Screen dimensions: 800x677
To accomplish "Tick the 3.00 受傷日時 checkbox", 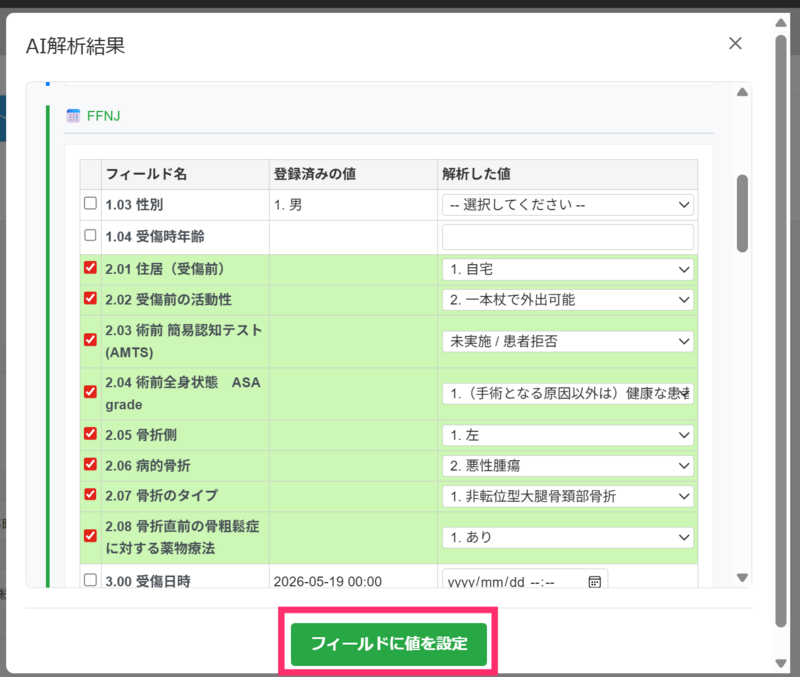I will coord(90,580).
